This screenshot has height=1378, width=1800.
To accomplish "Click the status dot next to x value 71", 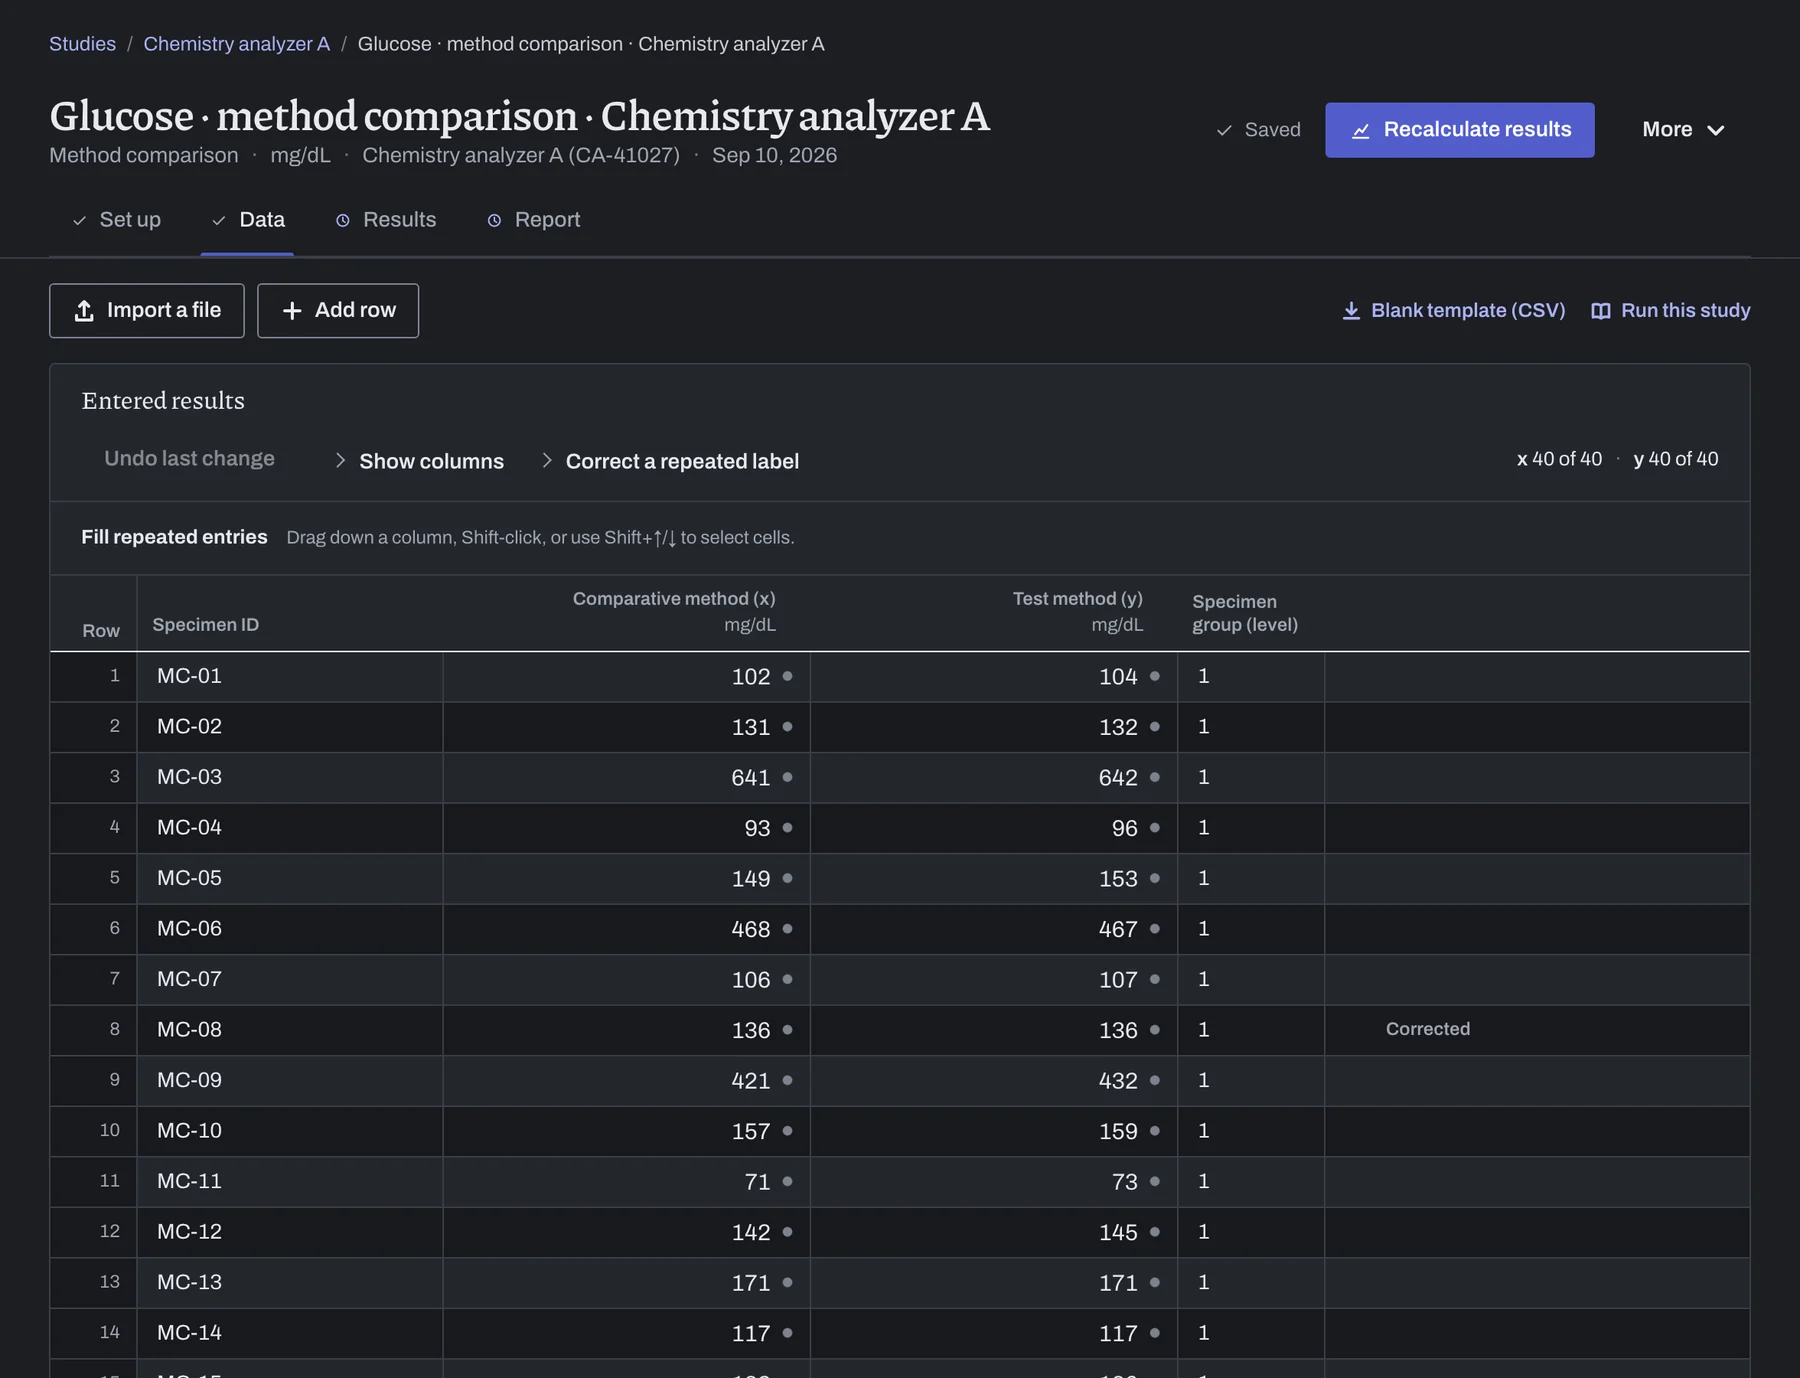I will pos(787,1181).
